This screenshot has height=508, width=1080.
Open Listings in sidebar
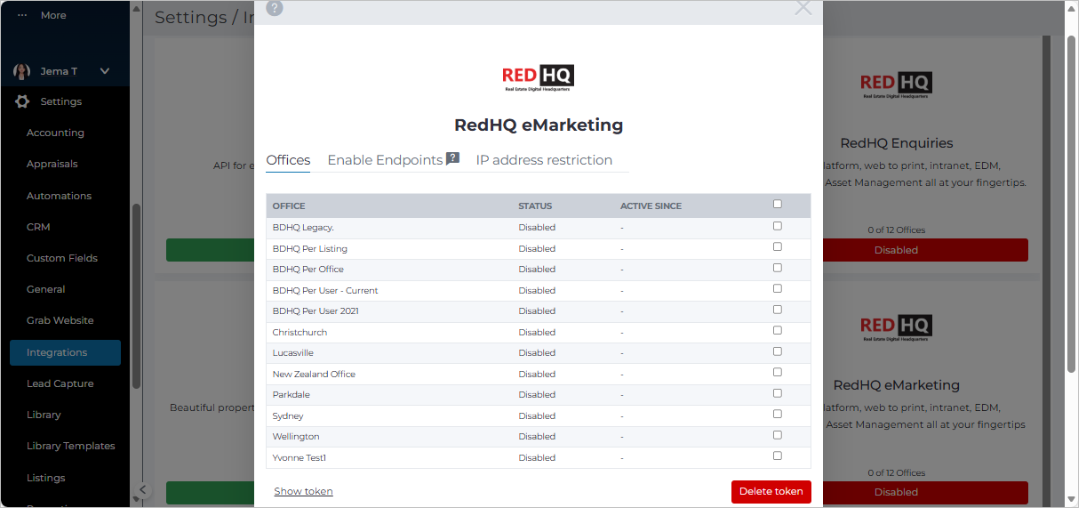(x=46, y=477)
